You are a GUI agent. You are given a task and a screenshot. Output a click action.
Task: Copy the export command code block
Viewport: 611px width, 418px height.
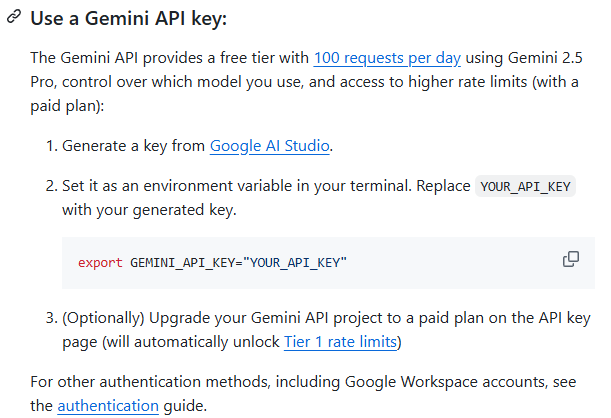(x=570, y=259)
